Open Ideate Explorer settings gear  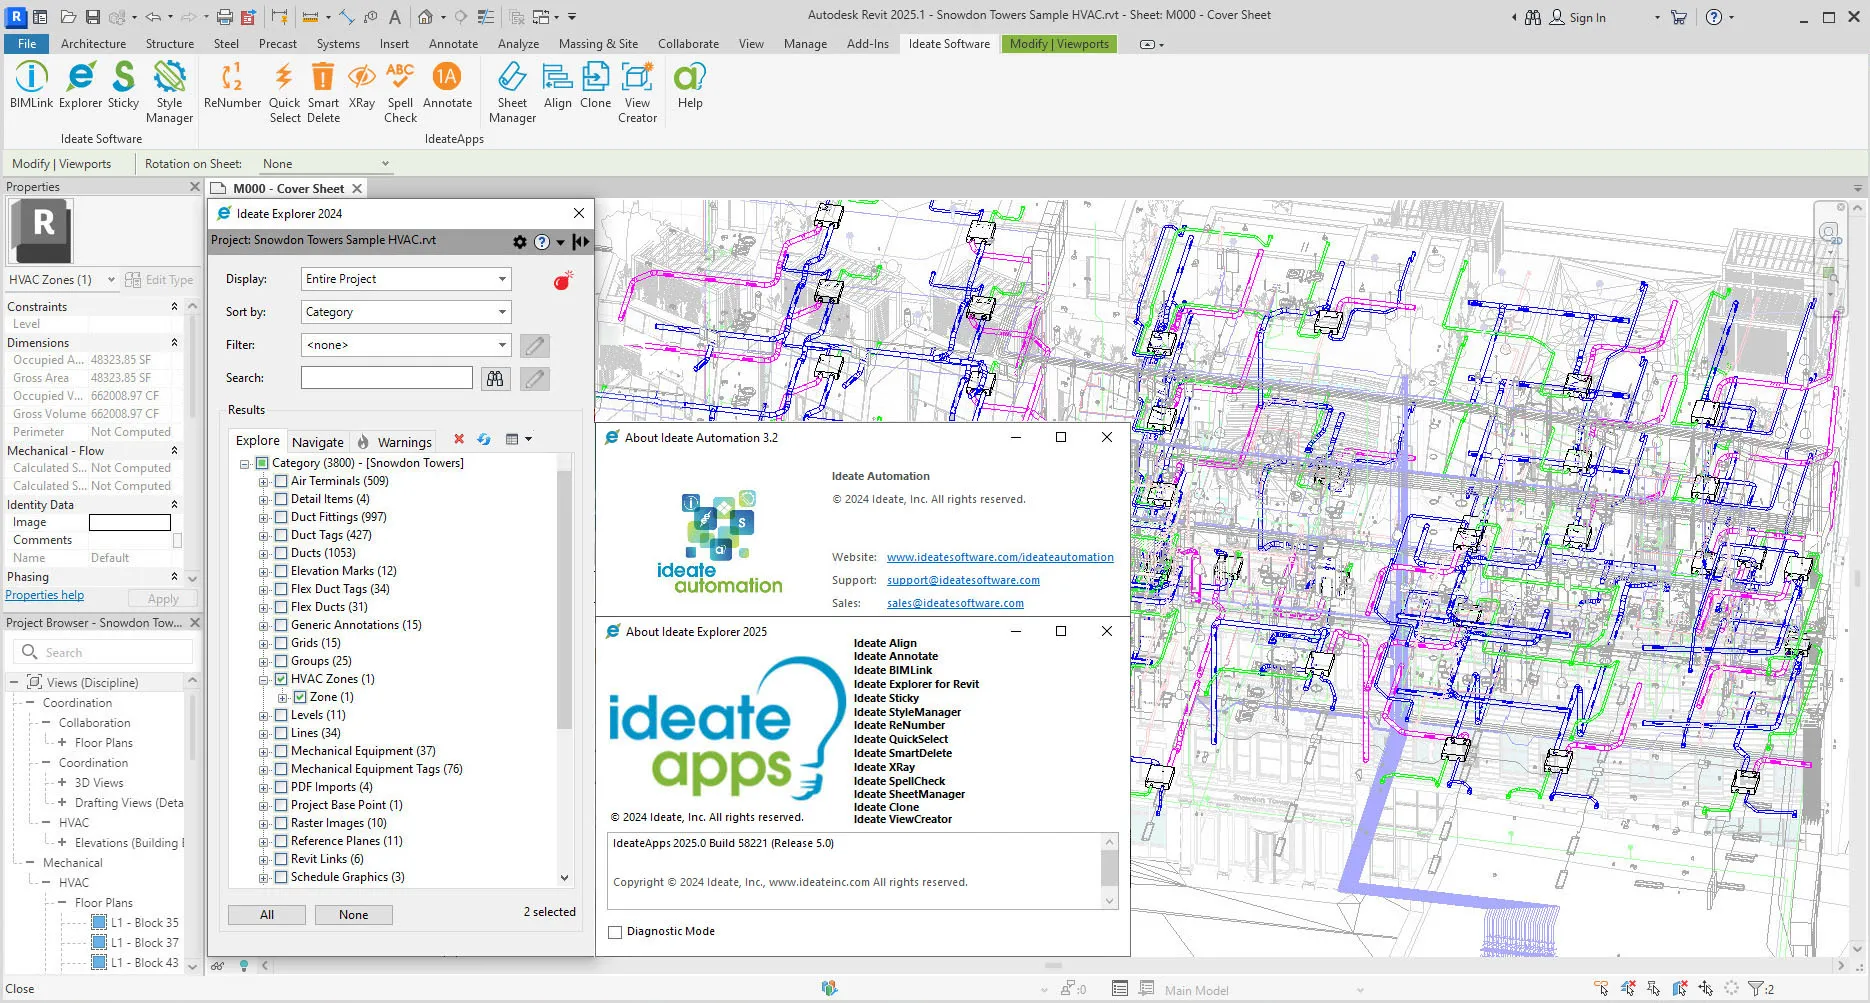pos(520,242)
